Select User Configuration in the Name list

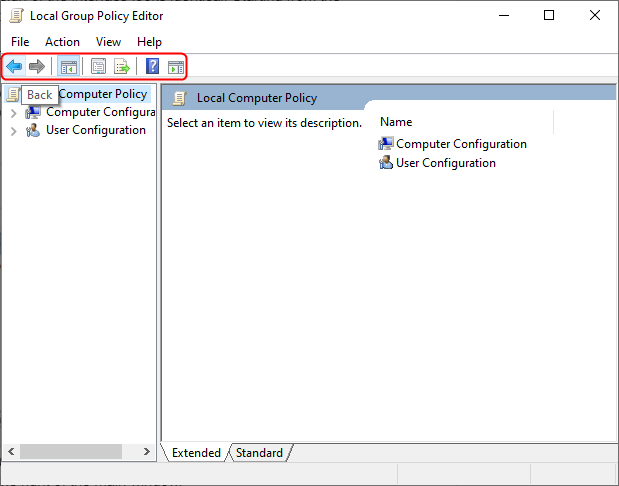(446, 163)
